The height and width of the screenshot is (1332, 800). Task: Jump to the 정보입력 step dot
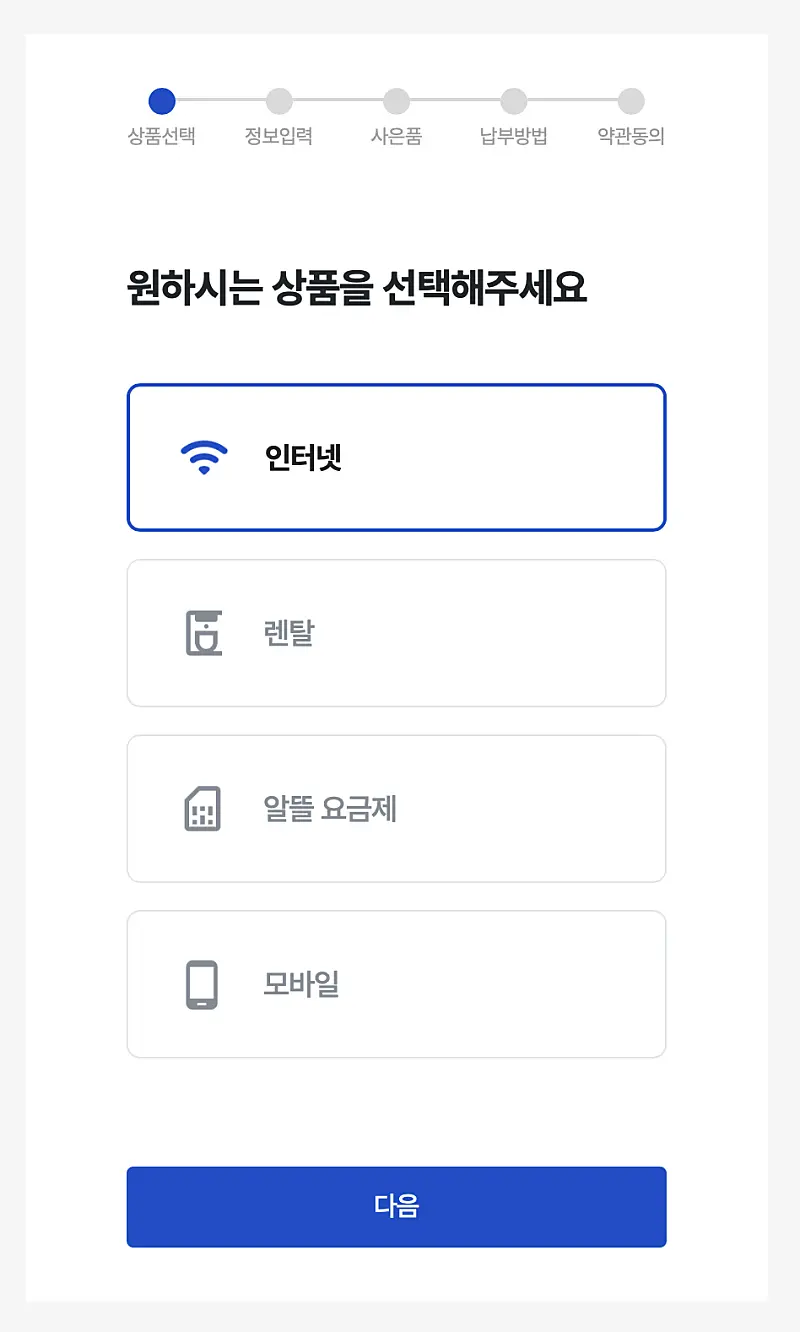(279, 101)
